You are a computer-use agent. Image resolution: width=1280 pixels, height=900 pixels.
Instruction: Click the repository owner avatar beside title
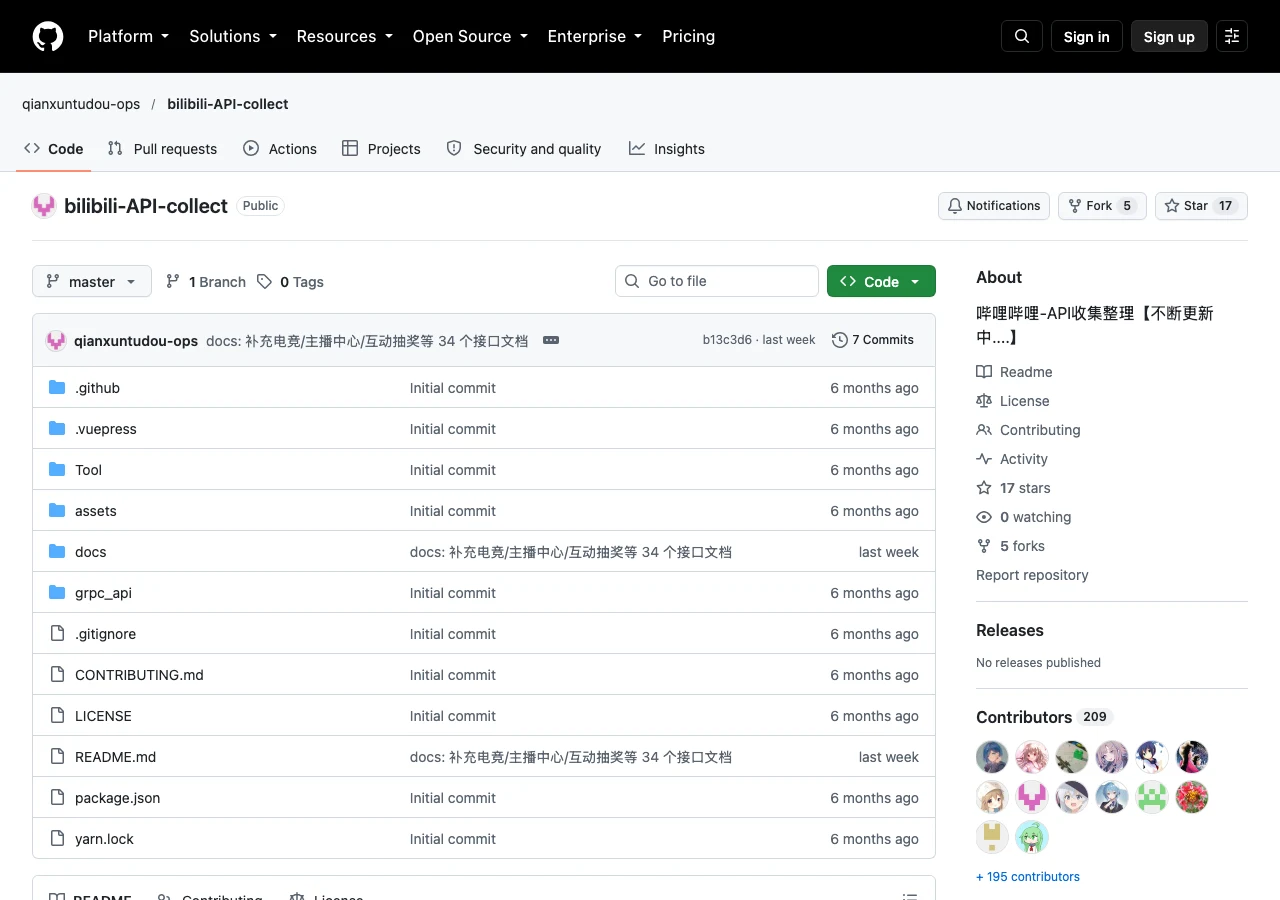tap(44, 206)
